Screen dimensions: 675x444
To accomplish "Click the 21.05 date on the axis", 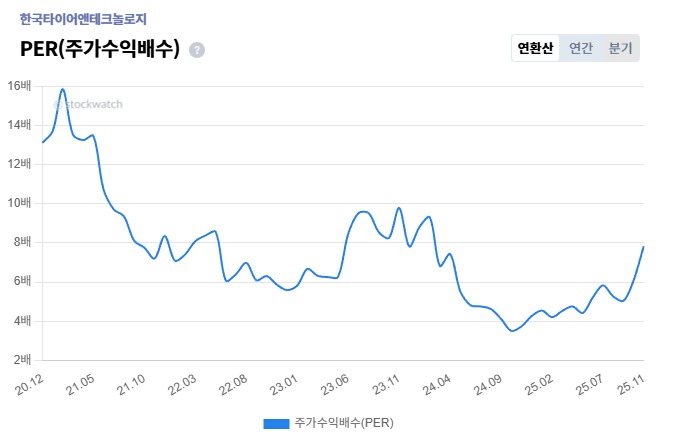I will (x=81, y=384).
